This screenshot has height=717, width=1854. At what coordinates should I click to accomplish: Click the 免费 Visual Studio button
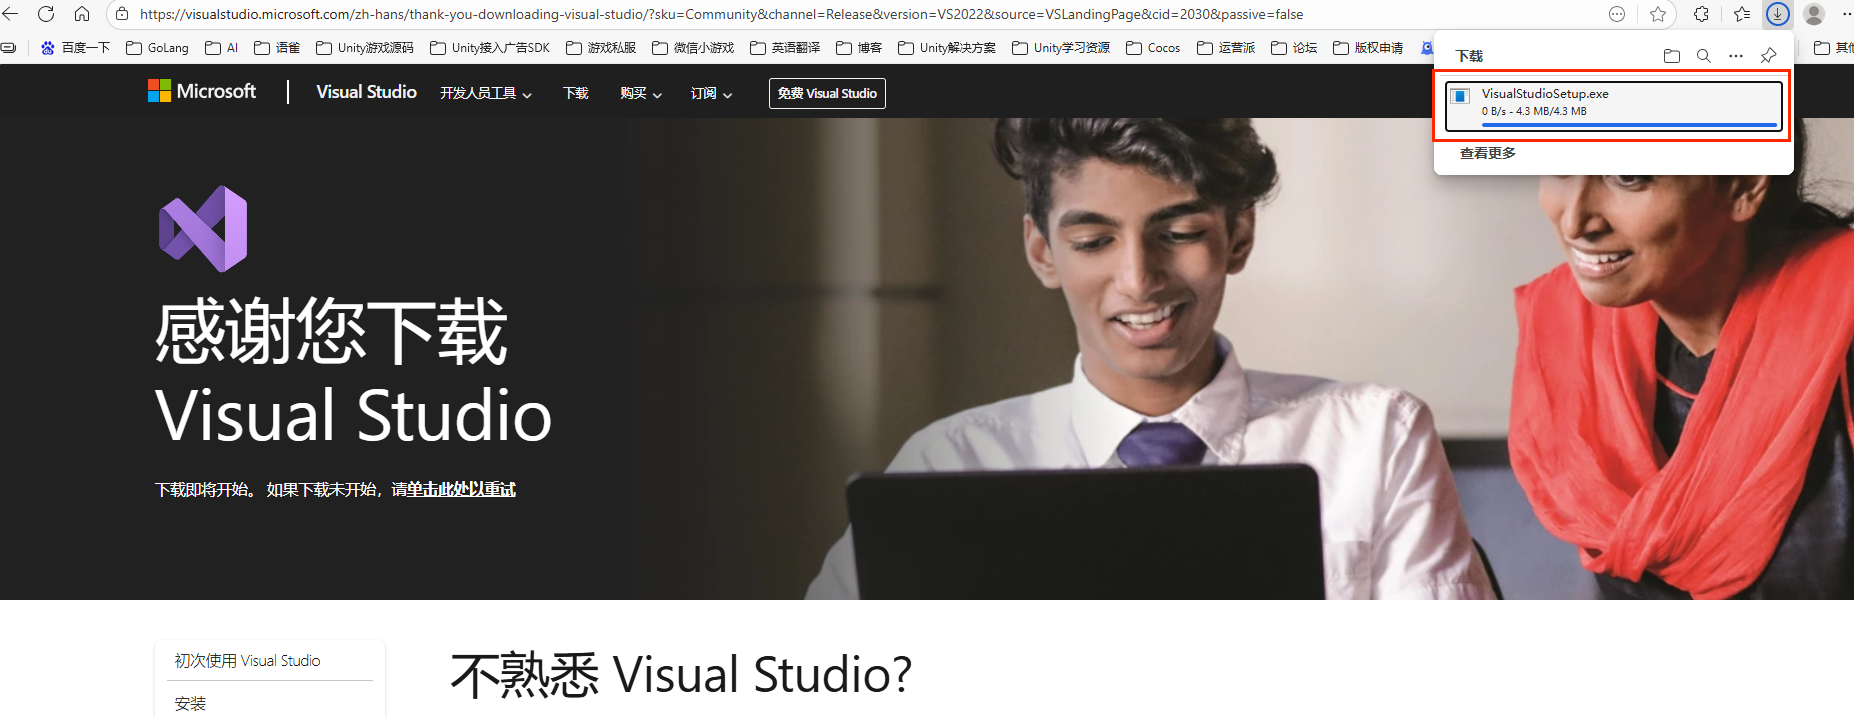tap(826, 93)
